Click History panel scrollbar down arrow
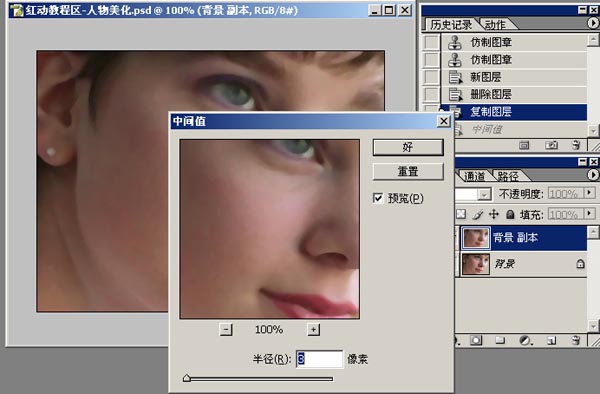The image size is (600, 394). [593, 130]
